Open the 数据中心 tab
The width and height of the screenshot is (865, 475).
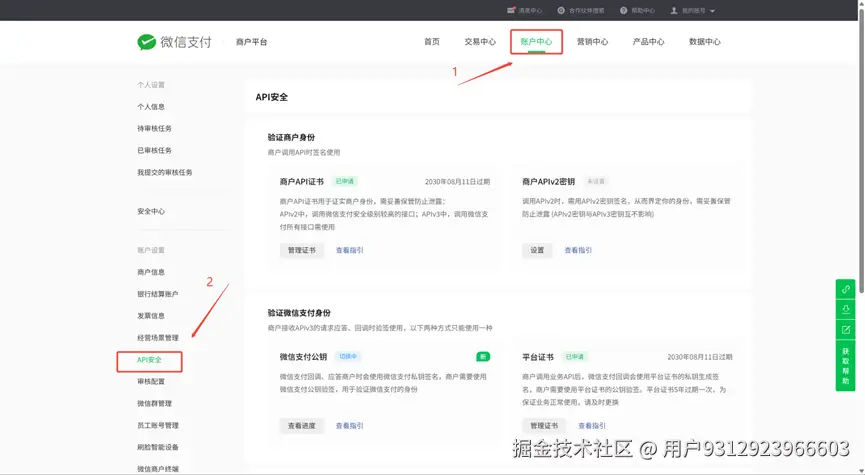(705, 41)
